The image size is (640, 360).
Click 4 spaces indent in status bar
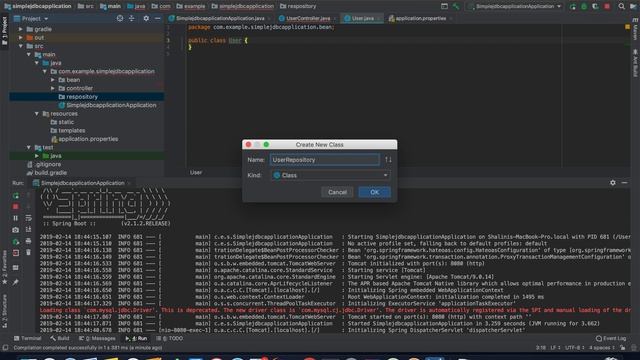(x=602, y=348)
